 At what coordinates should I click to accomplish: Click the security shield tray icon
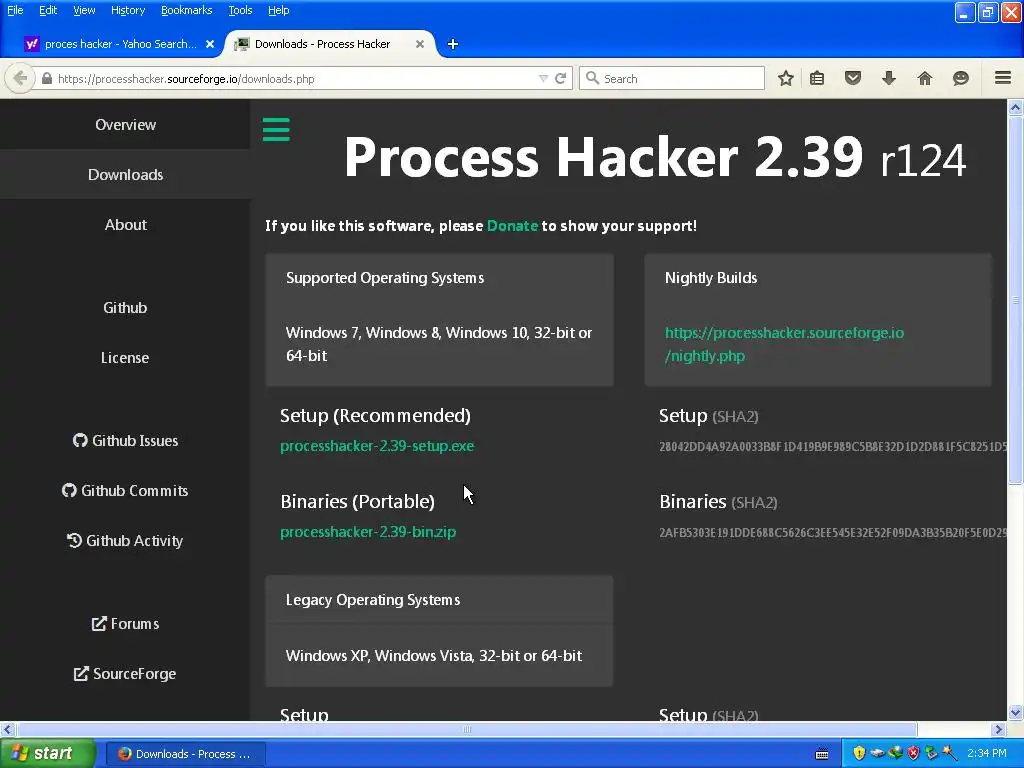pos(859,753)
